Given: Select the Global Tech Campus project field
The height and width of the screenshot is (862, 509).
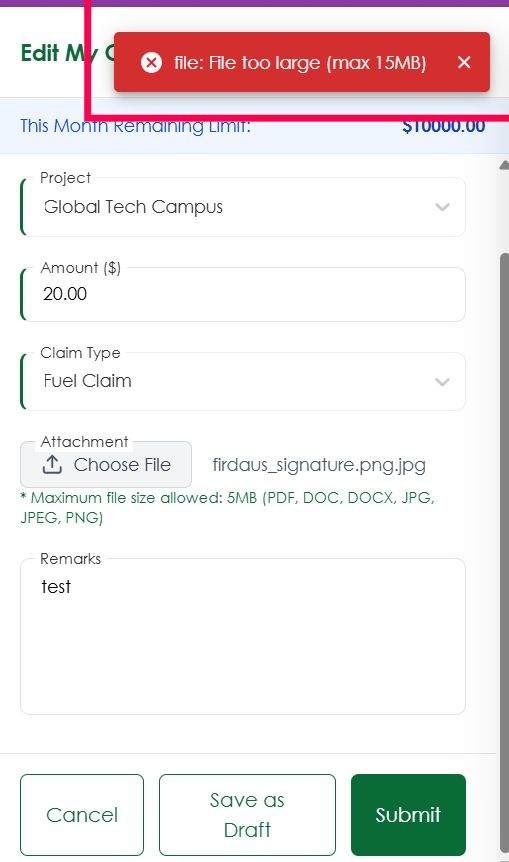Looking at the screenshot, I should coord(243,207).
